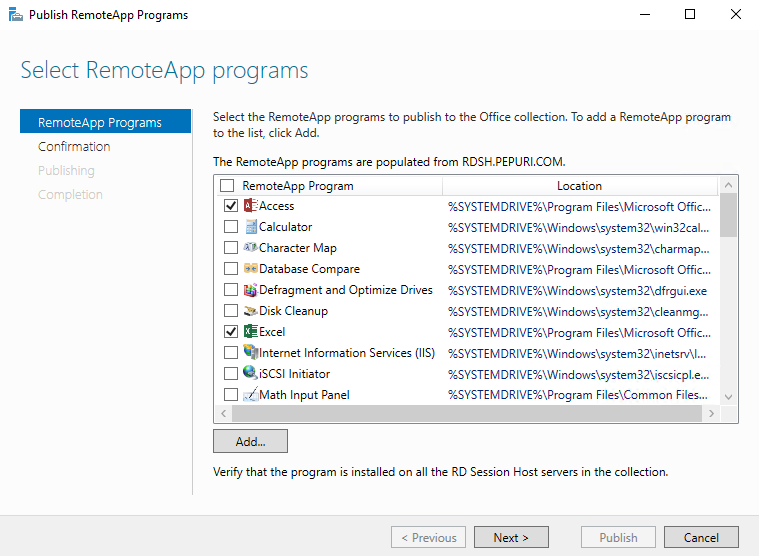This screenshot has width=759, height=556.
Task: Cancel the Publish RemoteApp wizard
Action: coord(701,537)
